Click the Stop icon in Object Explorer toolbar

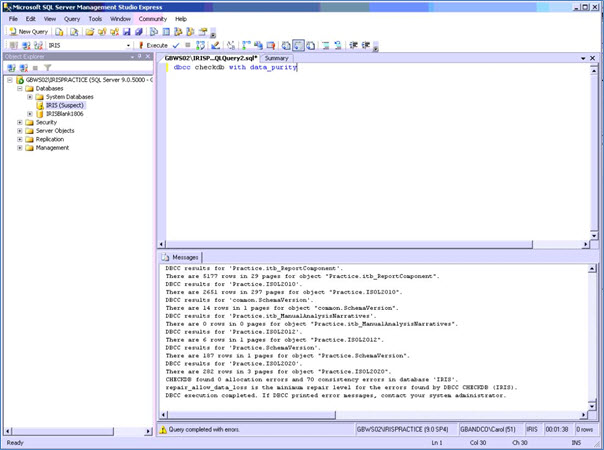[x=35, y=68]
